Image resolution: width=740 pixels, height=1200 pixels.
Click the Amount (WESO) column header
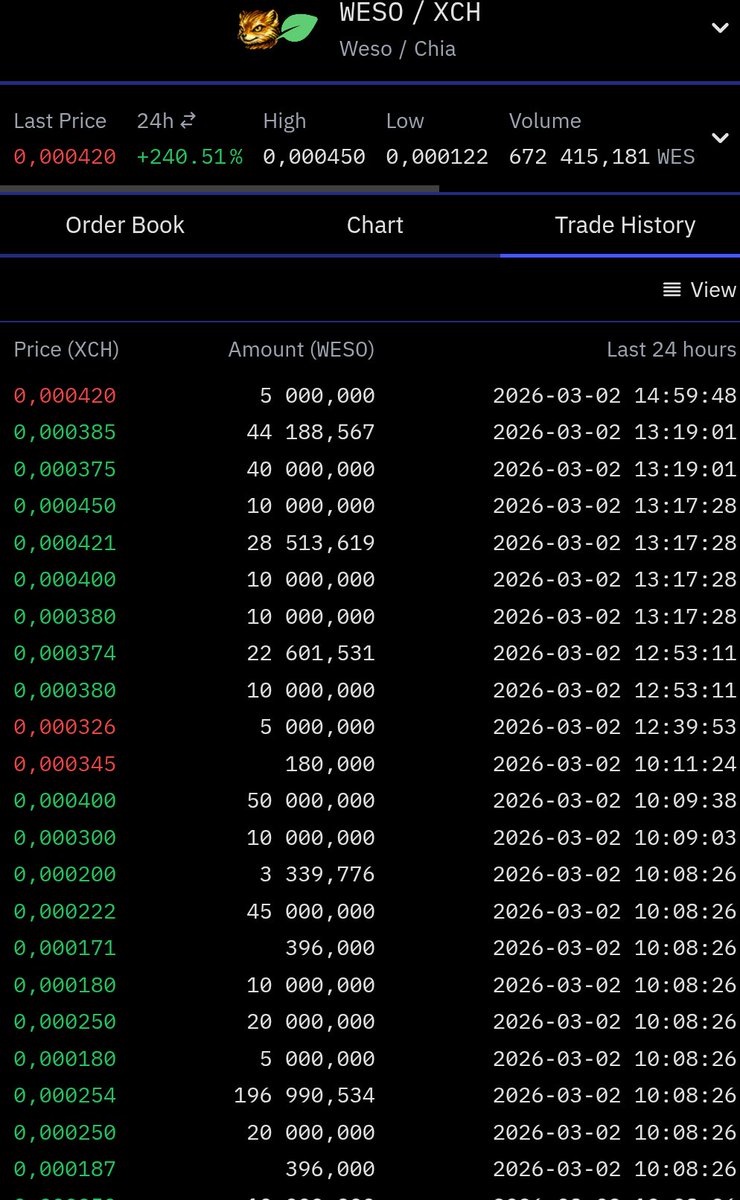click(301, 349)
